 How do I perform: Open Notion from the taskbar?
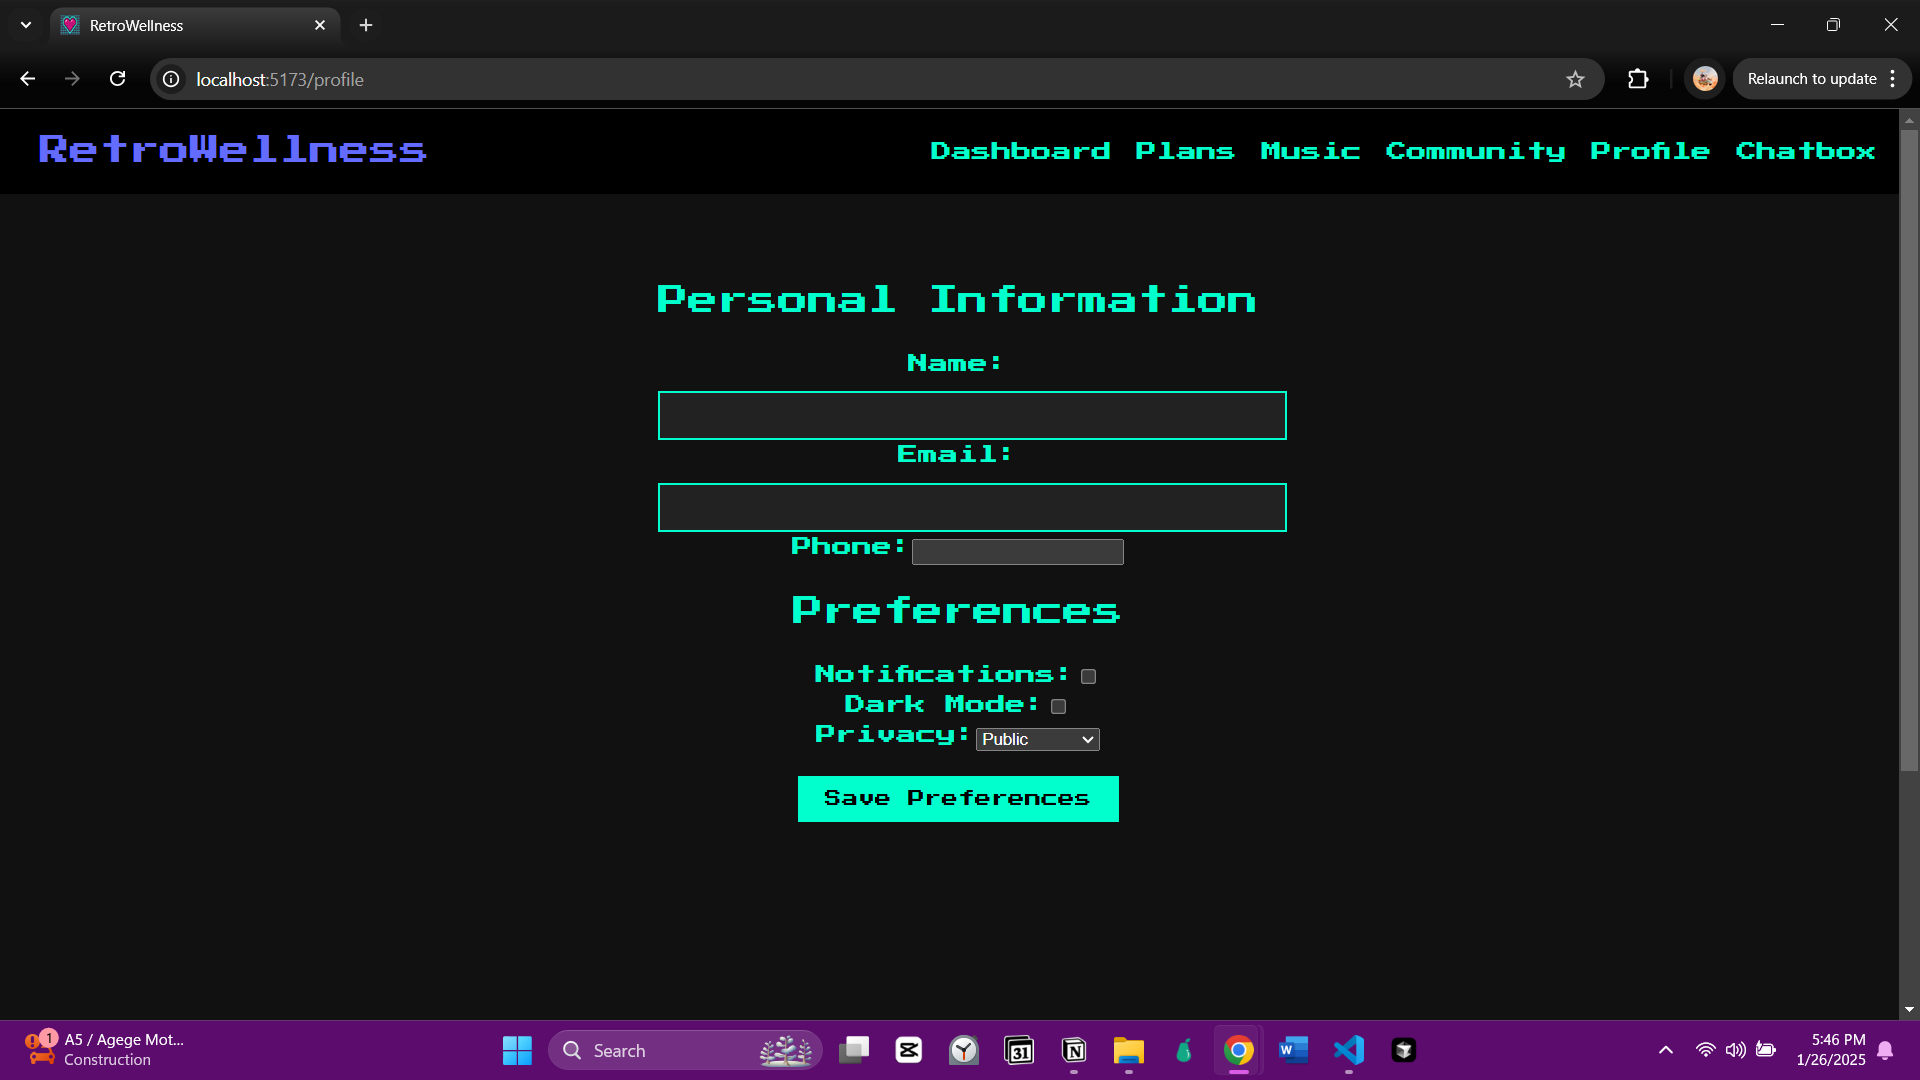point(1074,1050)
